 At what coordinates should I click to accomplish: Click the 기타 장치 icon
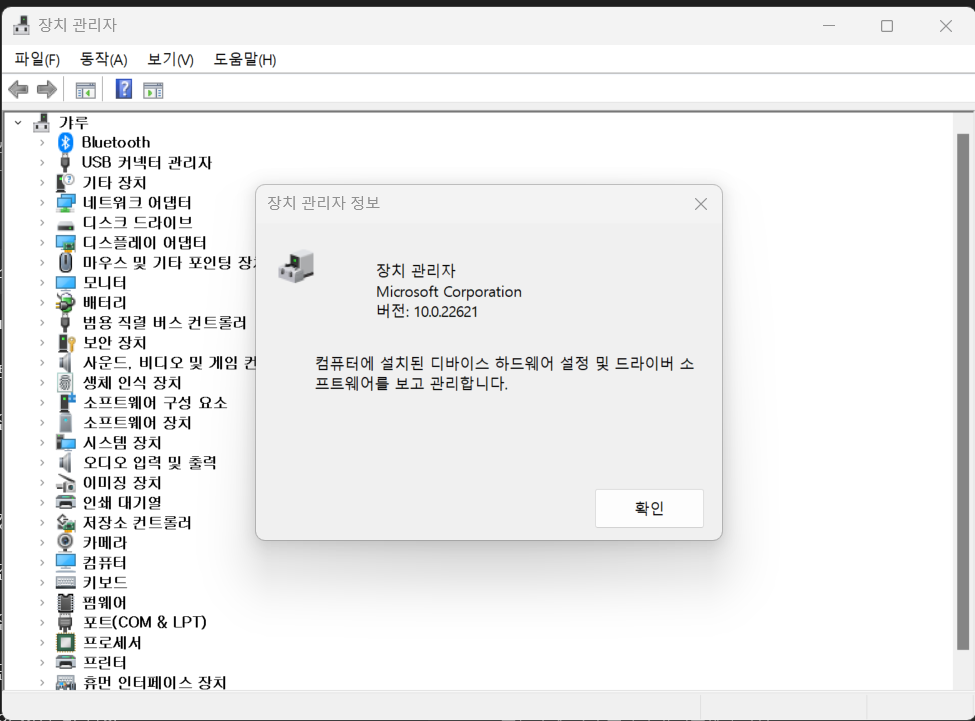click(65, 182)
